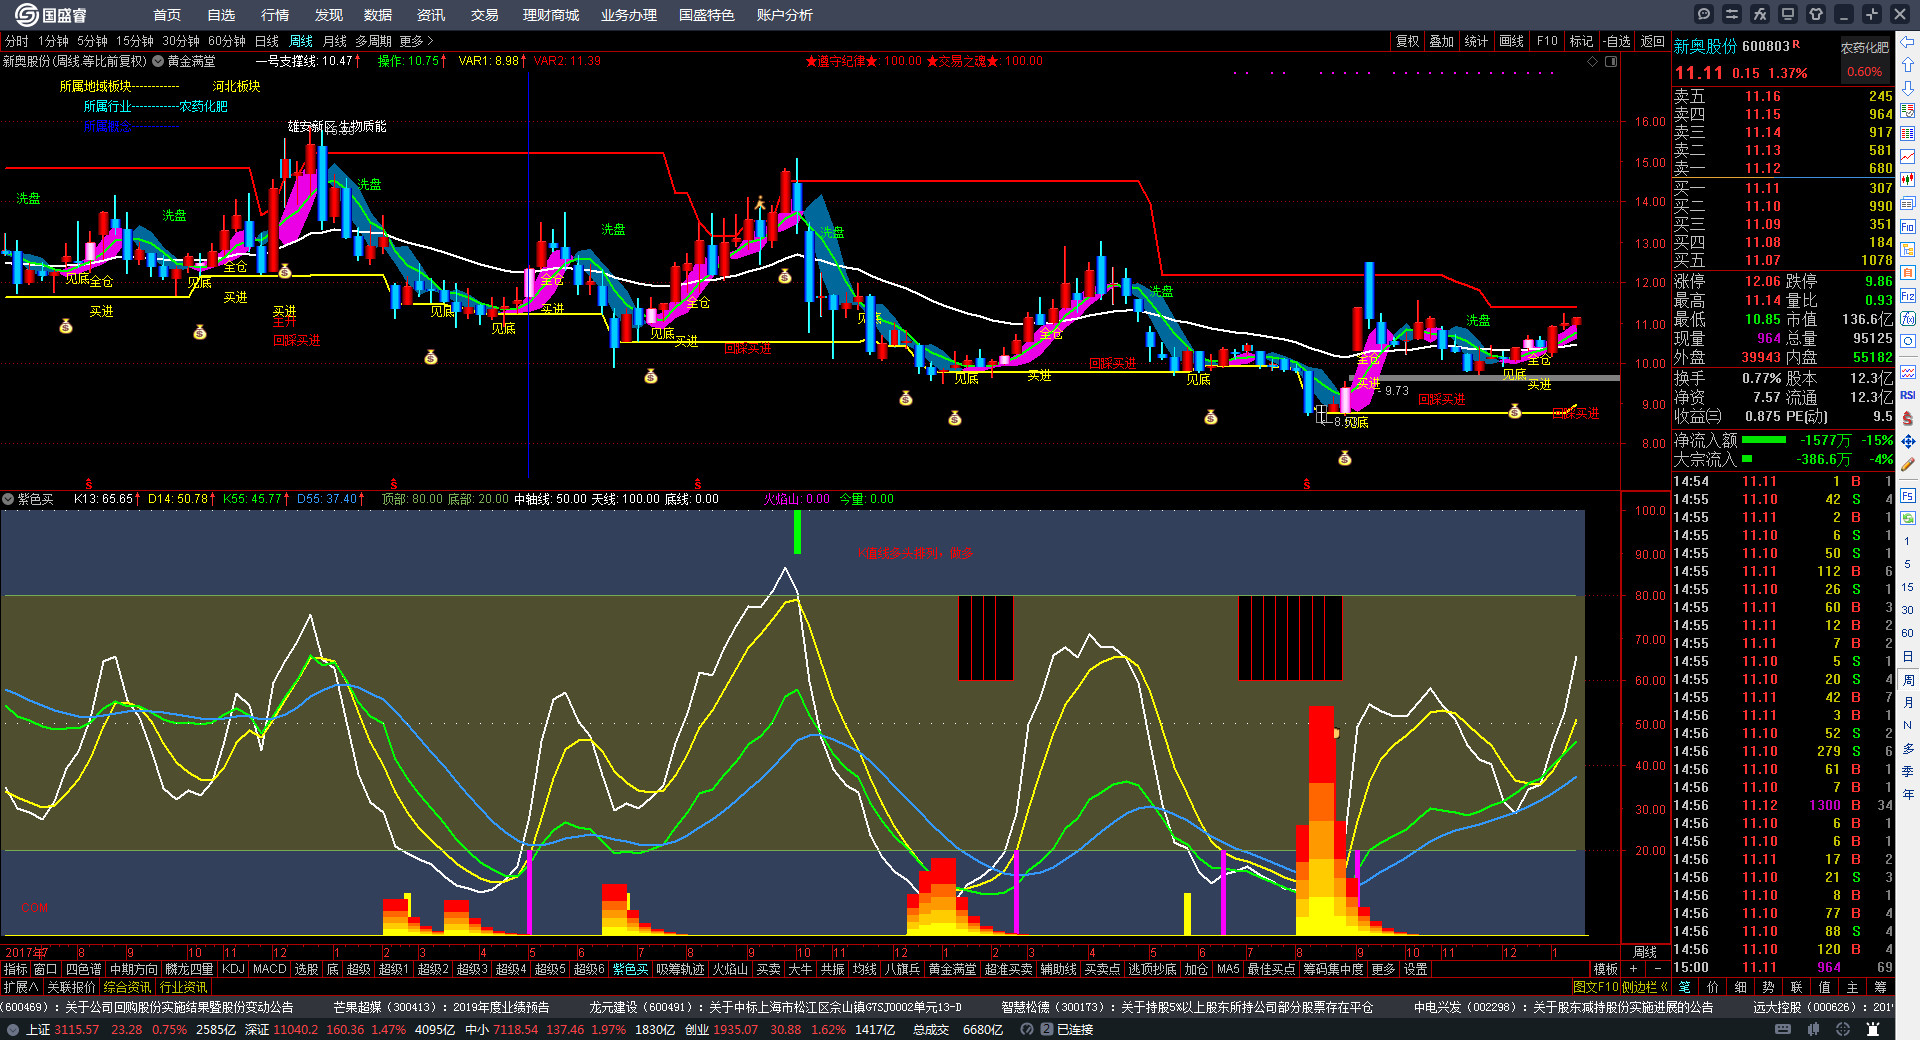
Task: Expand the 紫色买 indicator dropdown arrow
Action: pyautogui.click(x=8, y=499)
